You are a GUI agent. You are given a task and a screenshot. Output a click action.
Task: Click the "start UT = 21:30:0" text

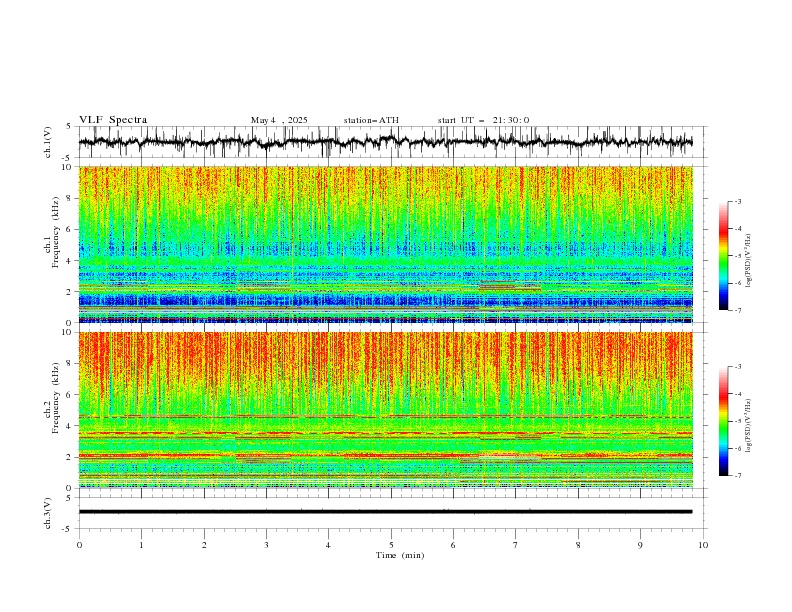coord(483,120)
